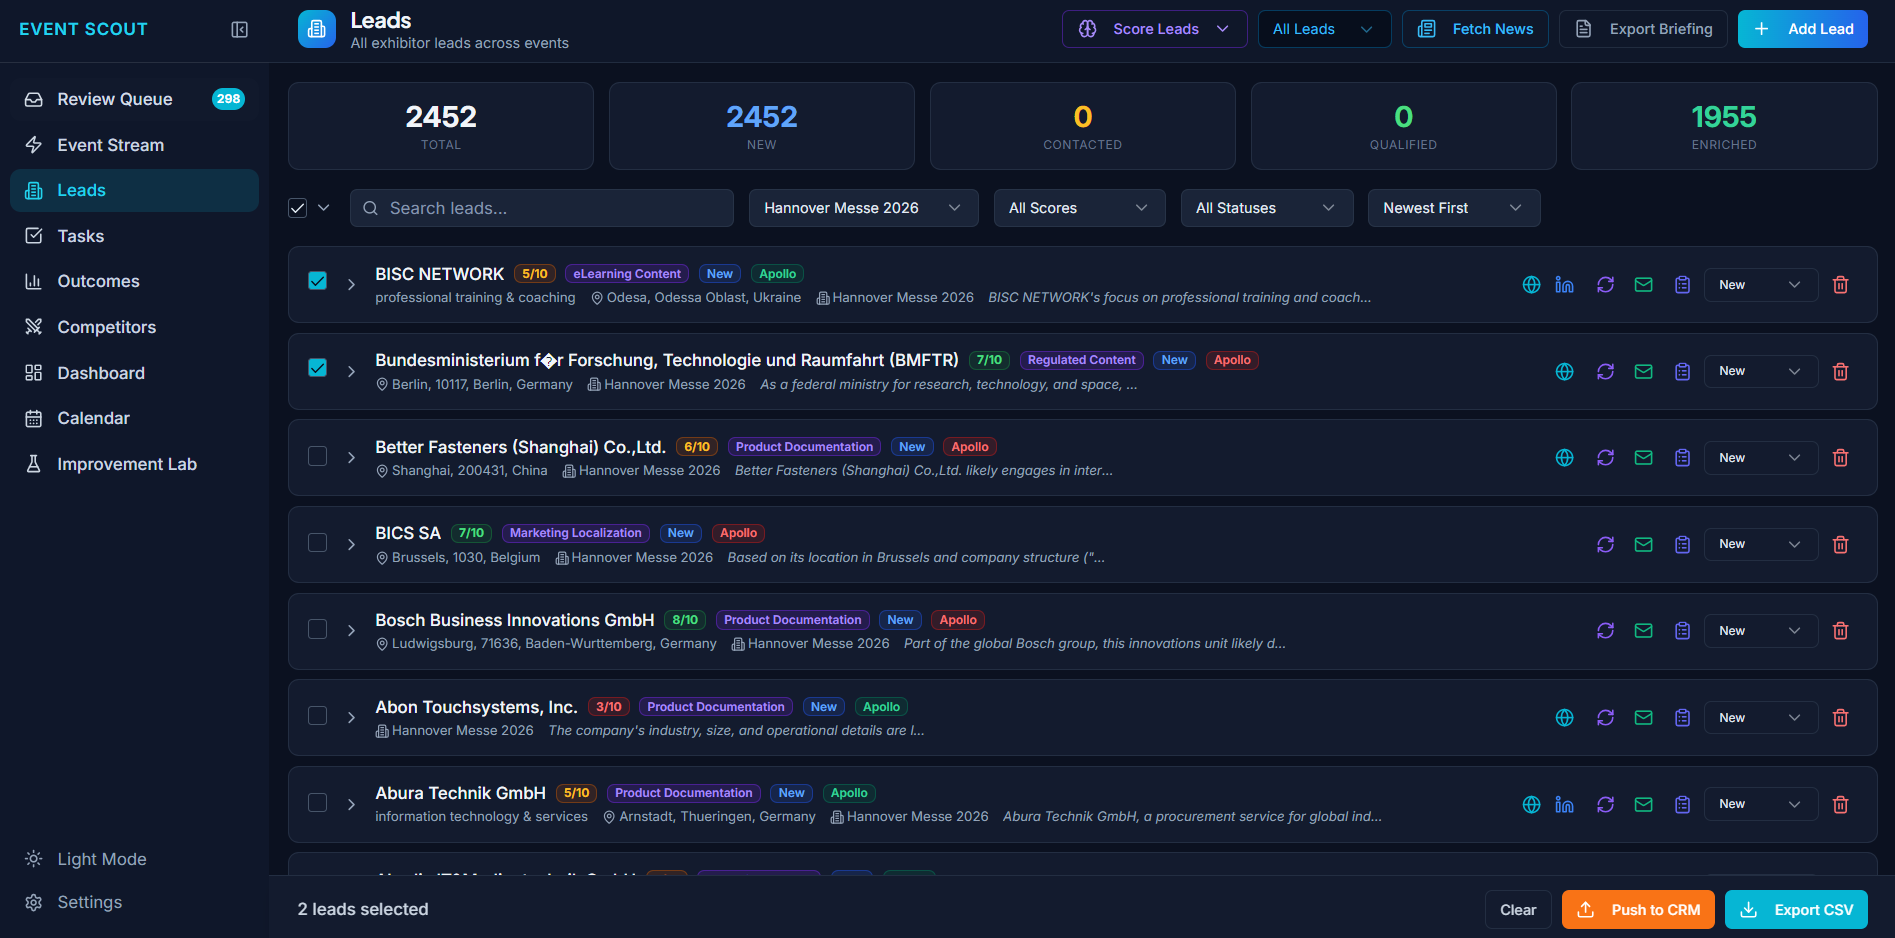Screen dimensions: 1895x938
Task: Open the Score Leads dropdown
Action: click(x=1154, y=29)
